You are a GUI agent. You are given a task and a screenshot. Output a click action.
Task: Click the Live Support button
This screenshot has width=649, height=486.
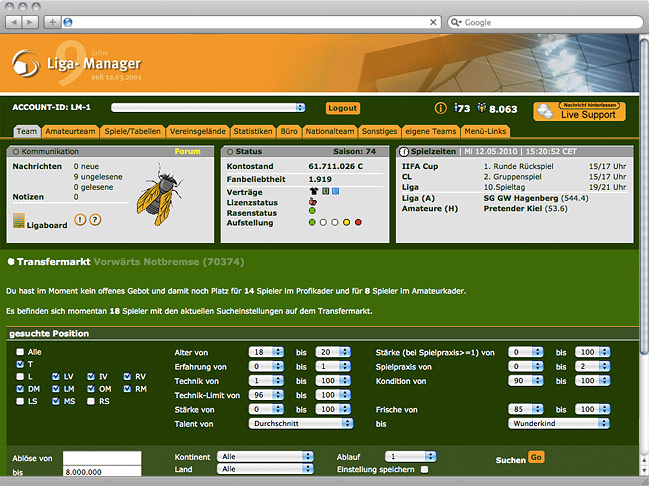click(x=579, y=111)
